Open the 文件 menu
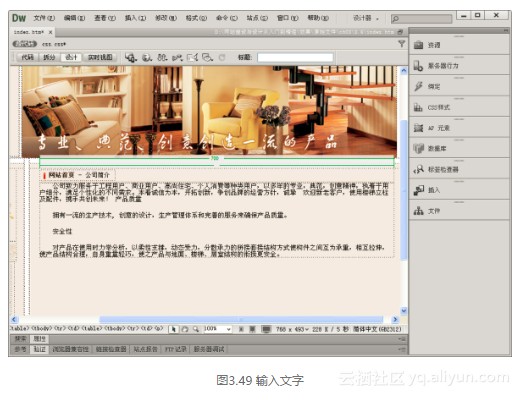This screenshot has width=520, height=397. coord(44,18)
